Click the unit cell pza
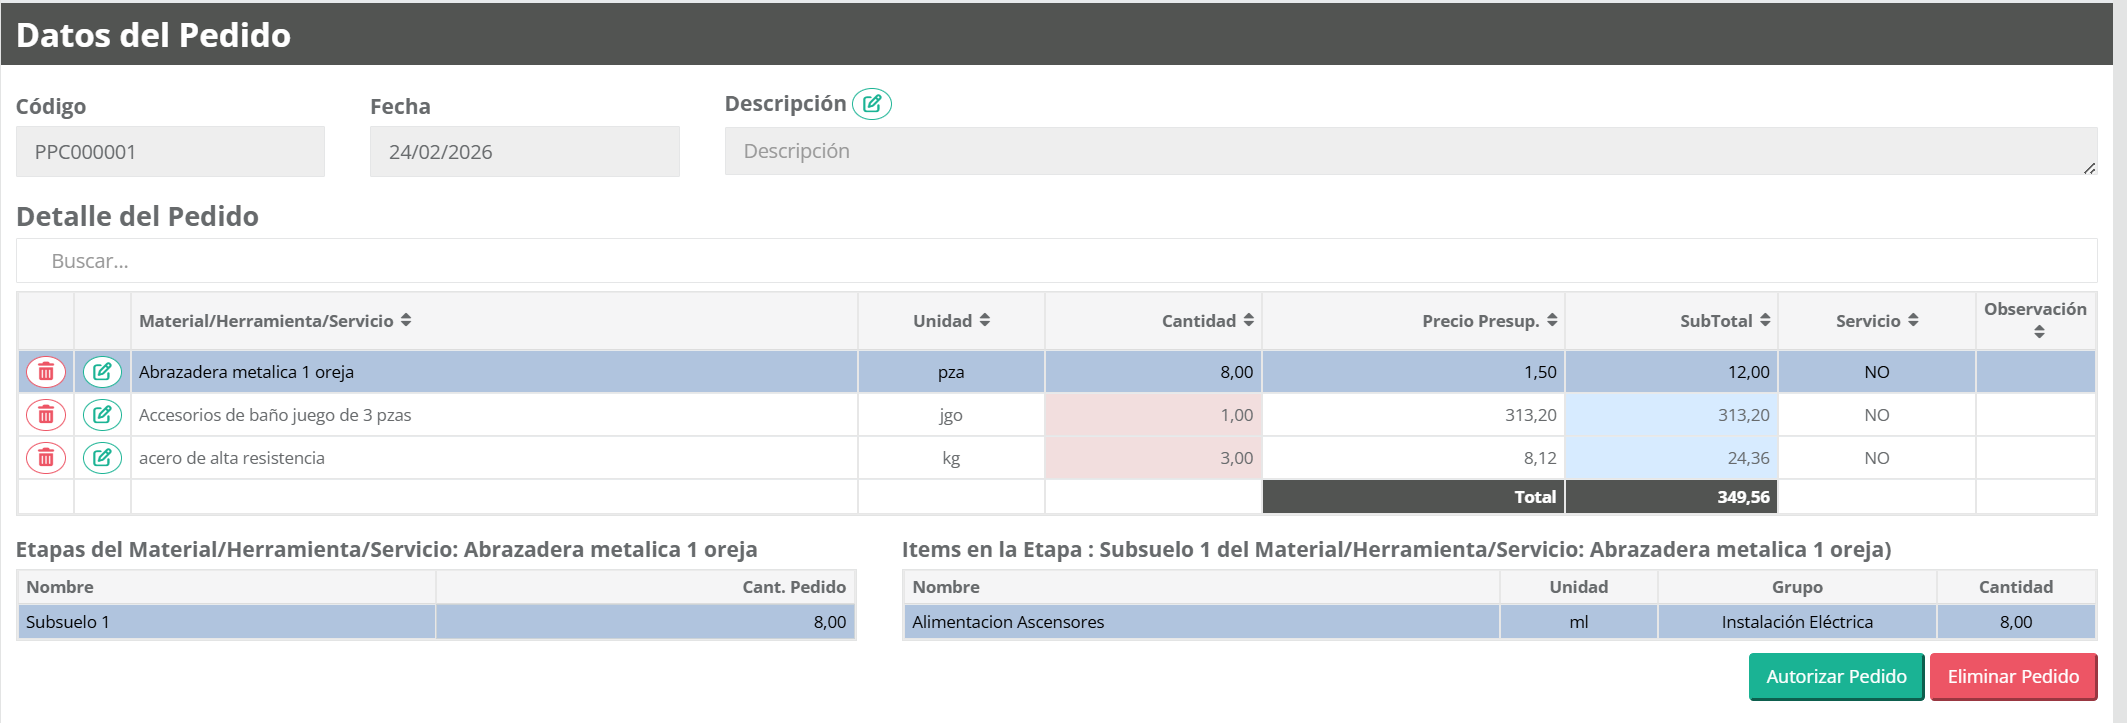 pyautogui.click(x=951, y=372)
